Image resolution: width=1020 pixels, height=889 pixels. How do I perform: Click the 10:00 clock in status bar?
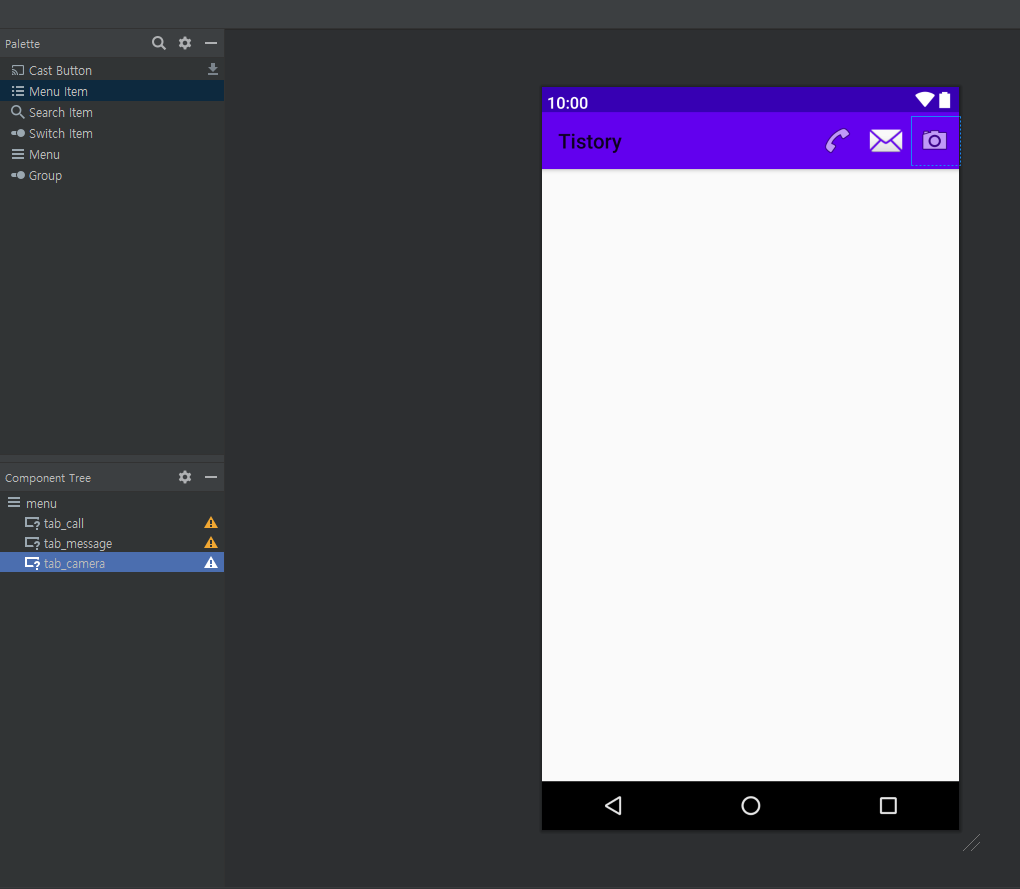pyautogui.click(x=567, y=103)
